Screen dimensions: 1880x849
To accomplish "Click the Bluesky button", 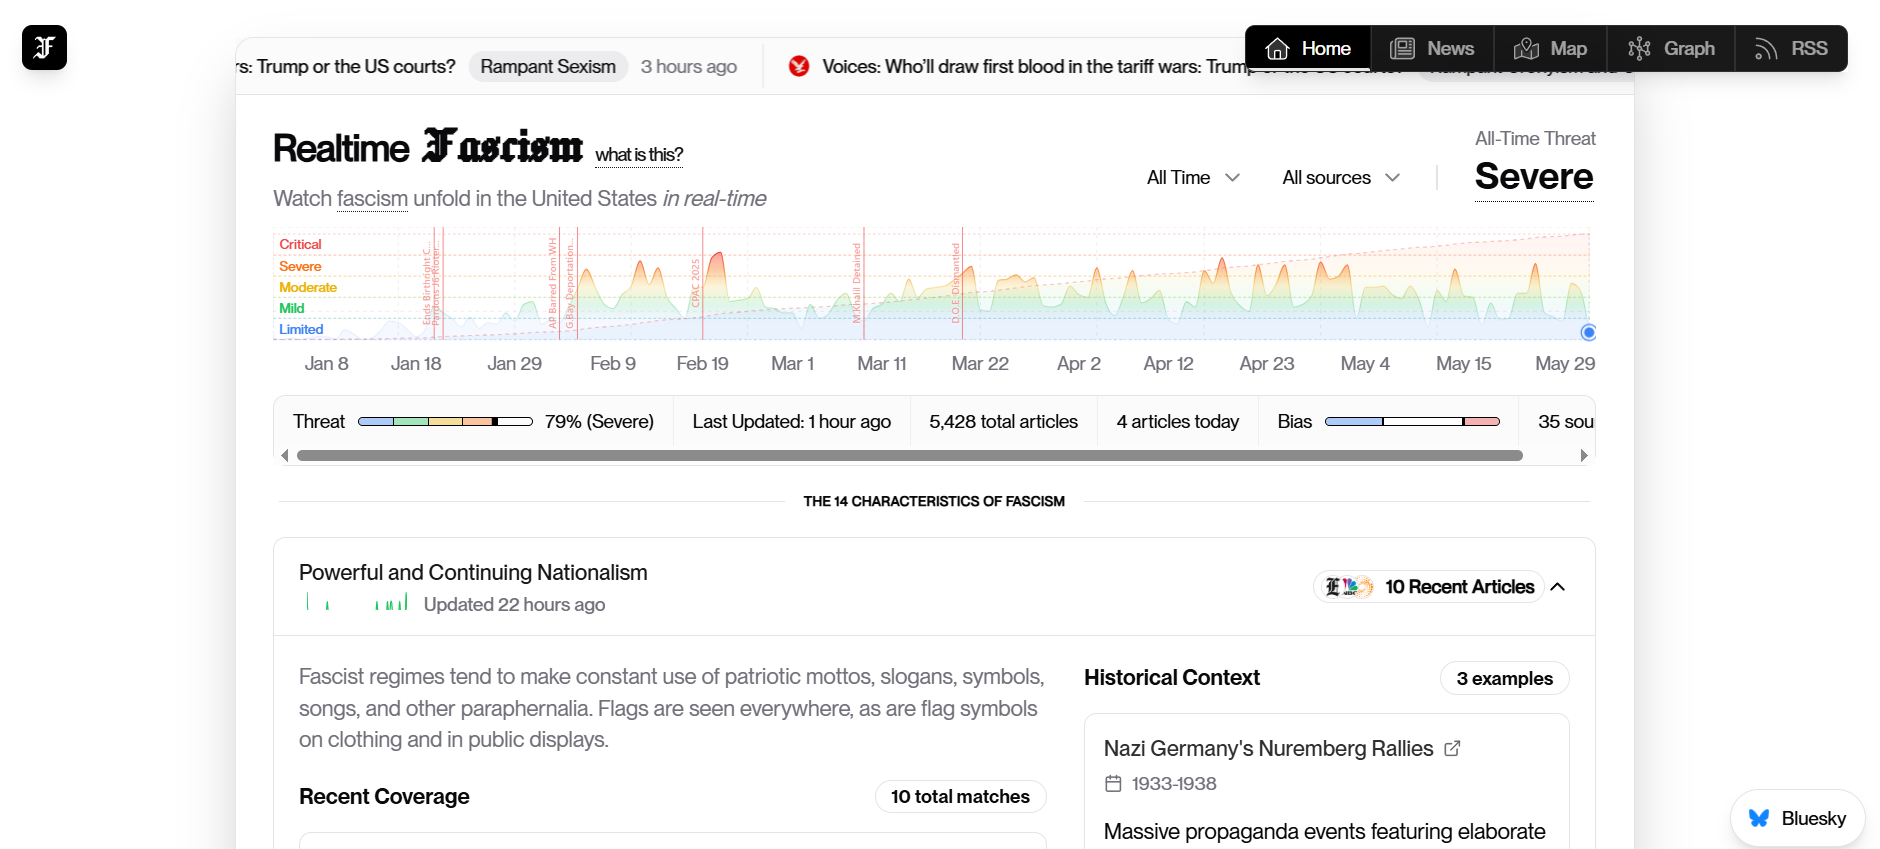I will (1797, 818).
